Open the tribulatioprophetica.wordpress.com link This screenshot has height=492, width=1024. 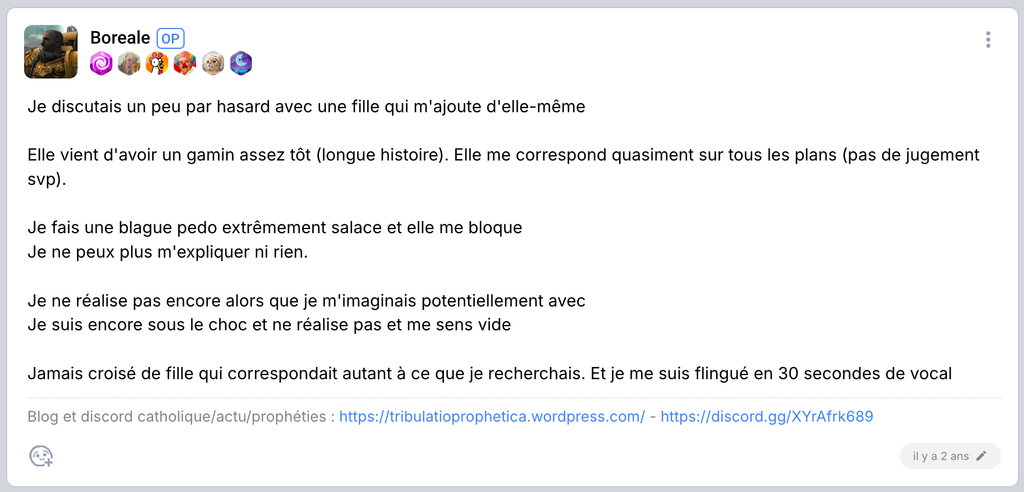click(x=492, y=416)
